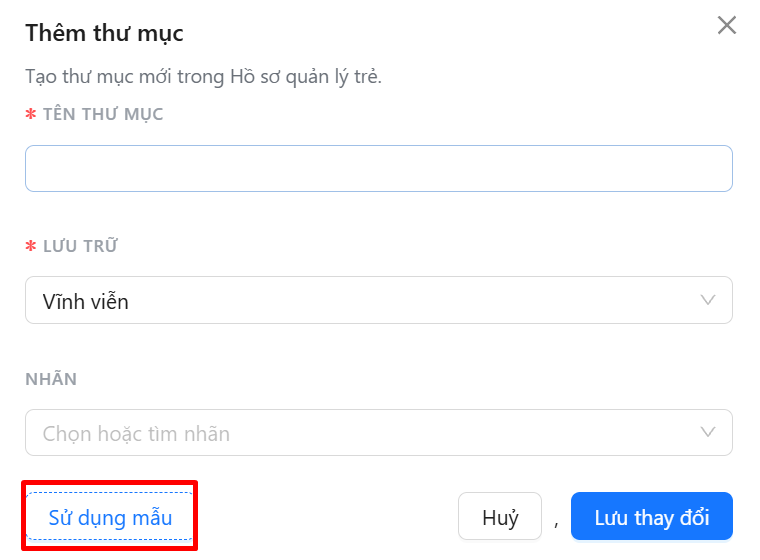The height and width of the screenshot is (560, 760).
Task: Cancel with the Huỷ button
Action: click(x=500, y=516)
